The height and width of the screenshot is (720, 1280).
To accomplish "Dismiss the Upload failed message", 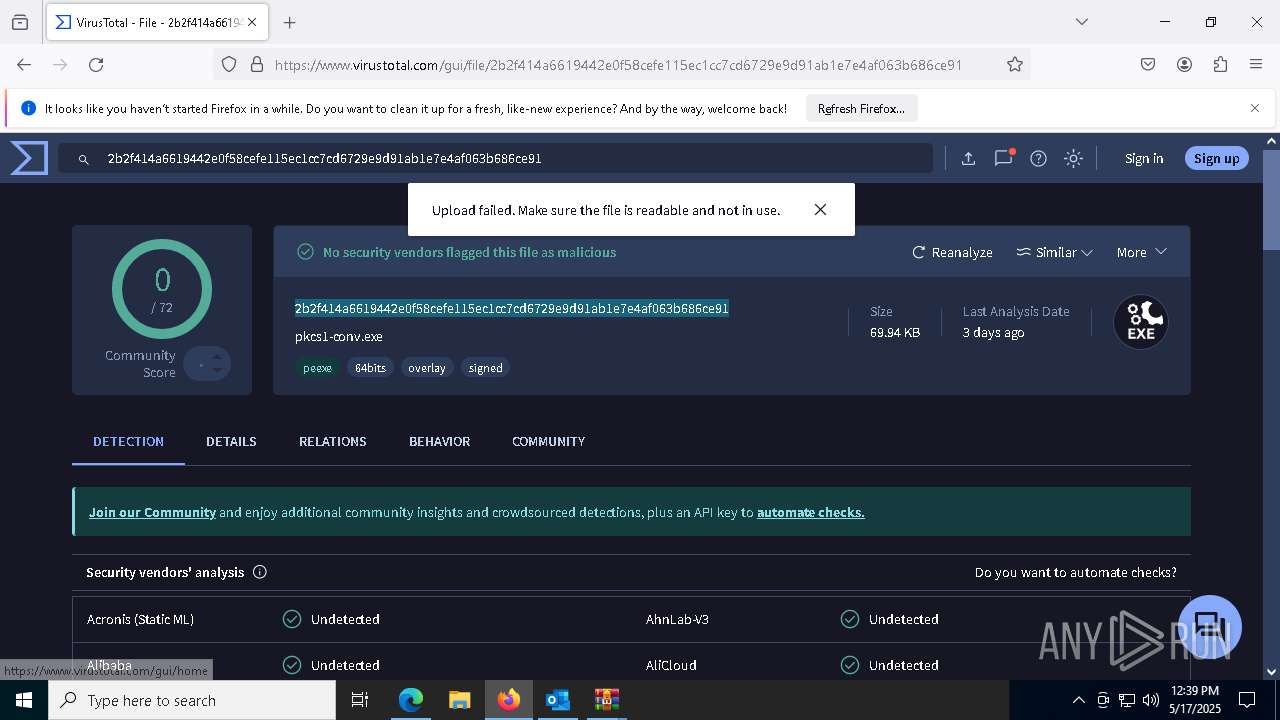I will click(820, 210).
